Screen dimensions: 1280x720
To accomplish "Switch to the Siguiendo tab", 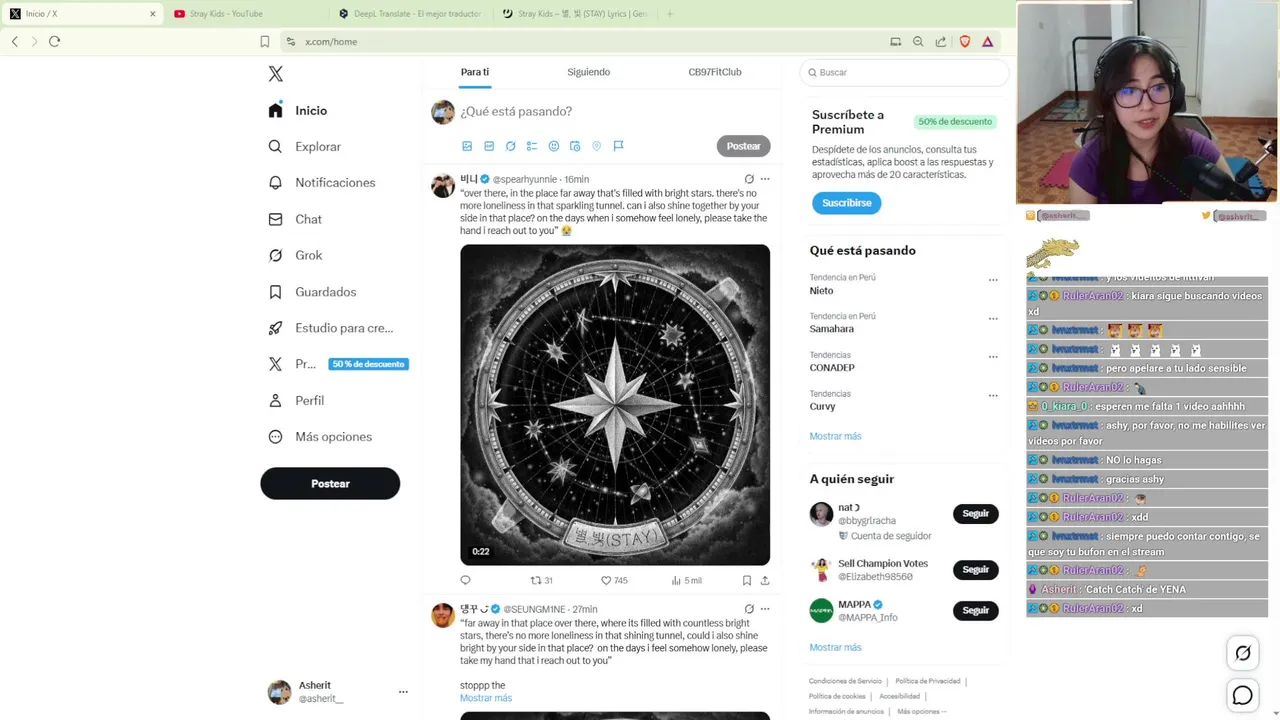I will coord(588,72).
